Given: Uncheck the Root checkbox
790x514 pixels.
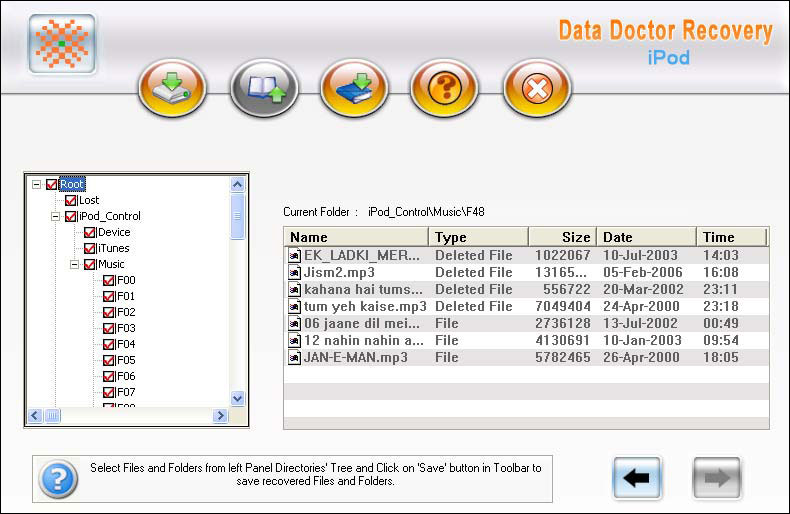Looking at the screenshot, I should (51, 184).
